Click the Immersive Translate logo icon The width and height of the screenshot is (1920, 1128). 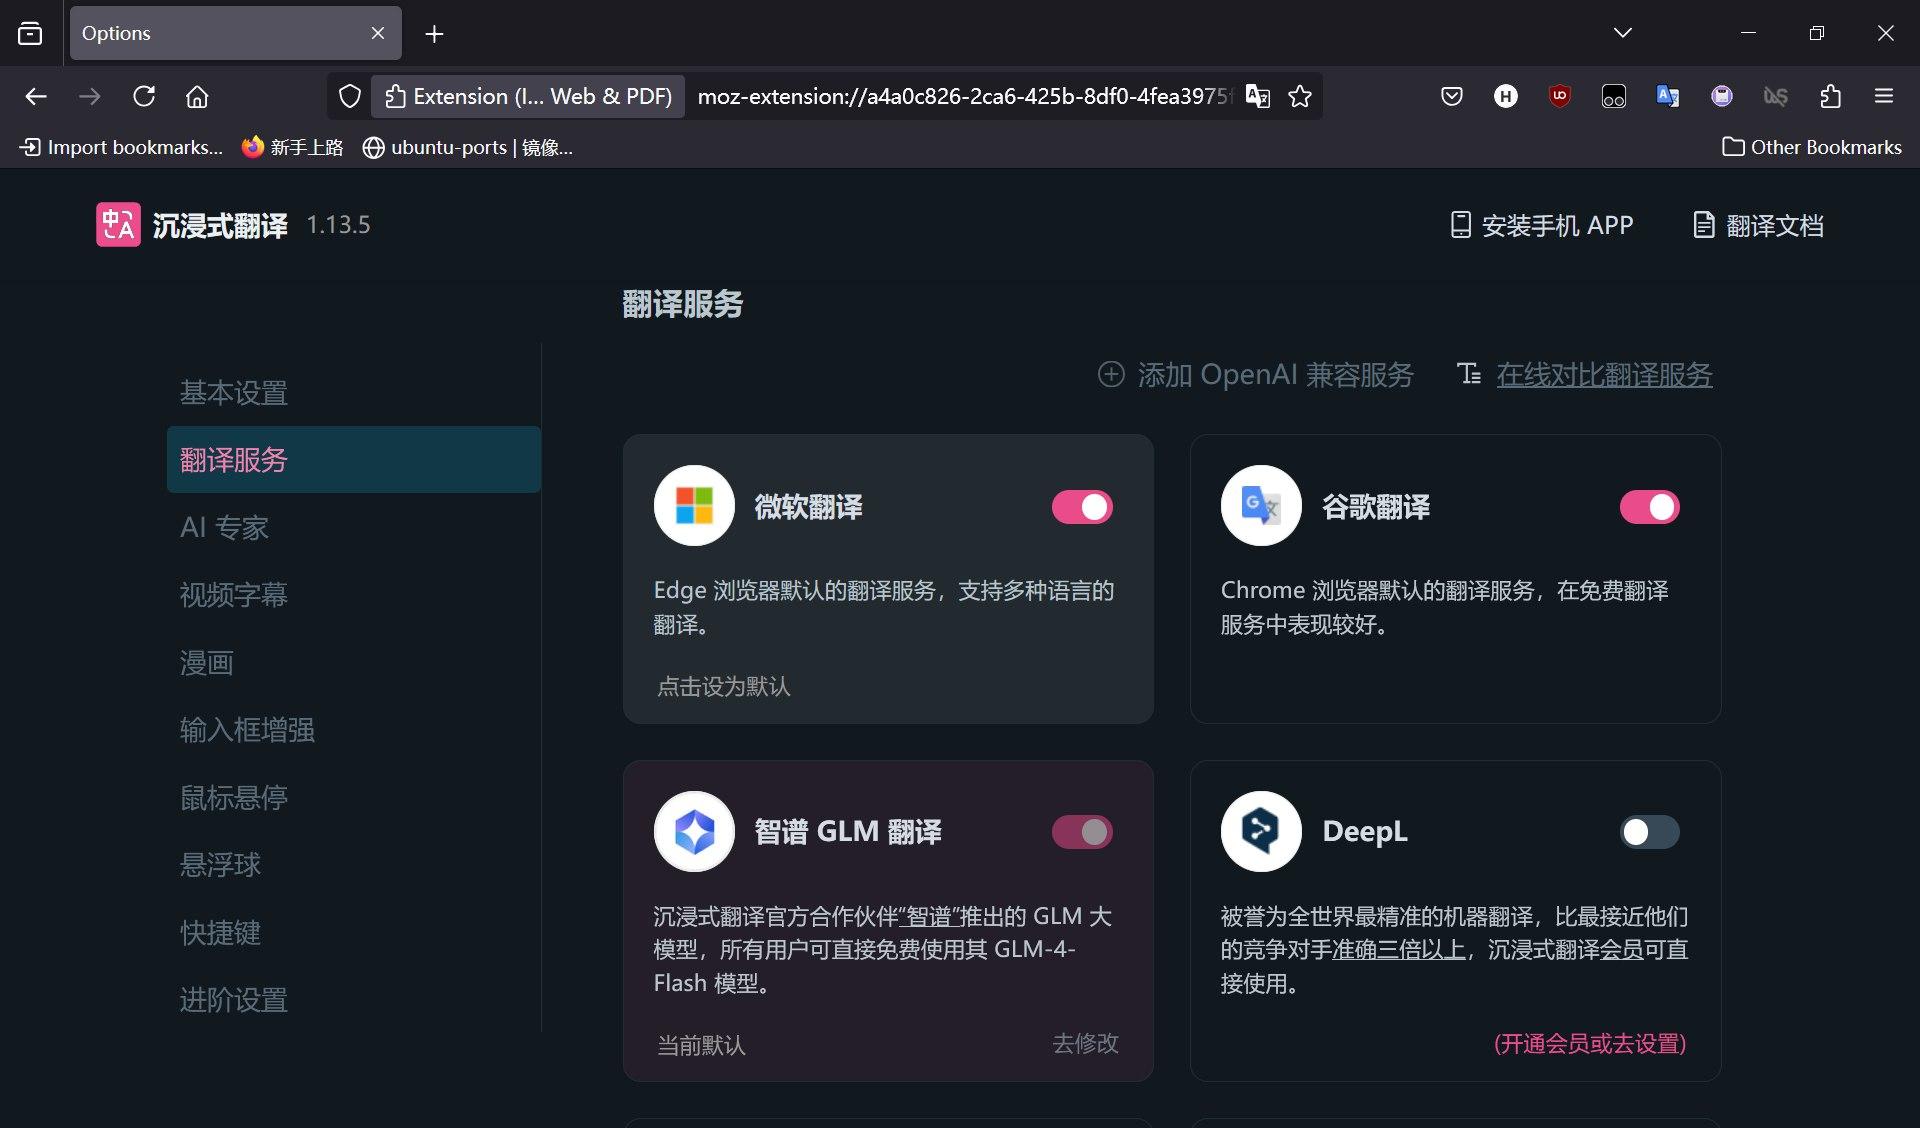point(118,225)
